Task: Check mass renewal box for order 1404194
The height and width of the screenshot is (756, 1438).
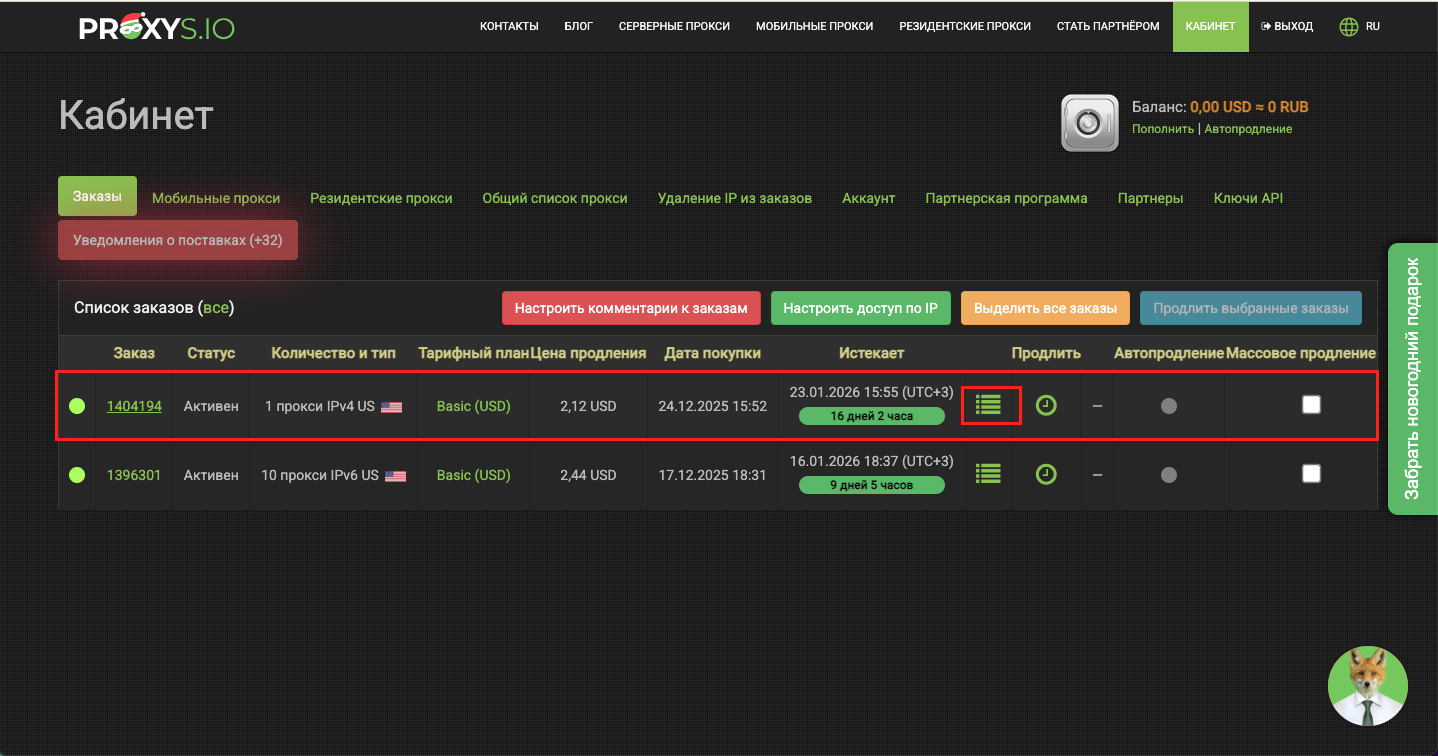Action: [1311, 404]
